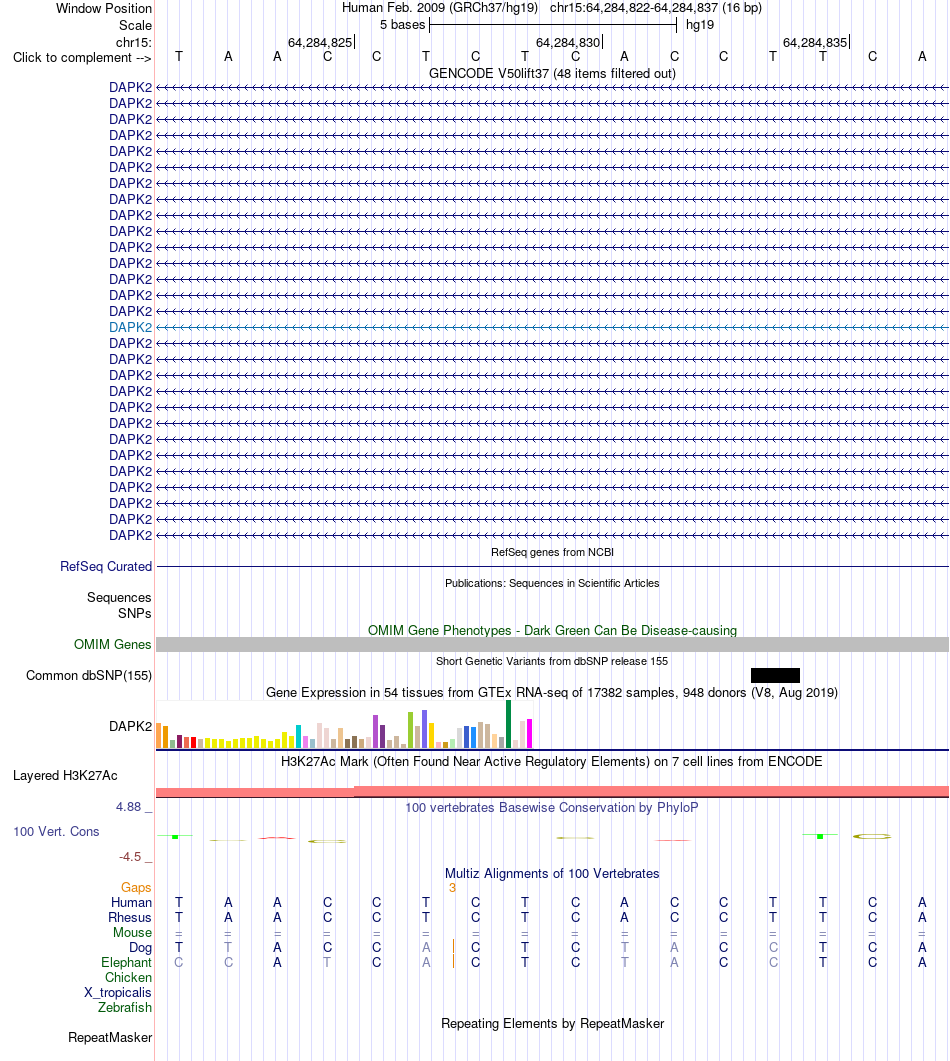Click the 100 Vert. Cons track label
This screenshot has height=1061, width=950.
click(56, 832)
